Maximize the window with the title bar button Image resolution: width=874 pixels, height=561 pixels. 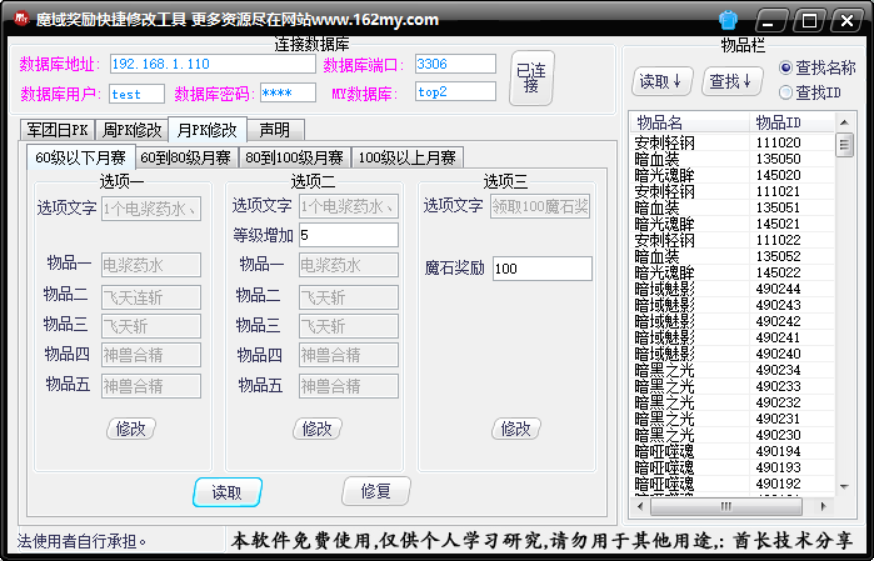[x=809, y=20]
